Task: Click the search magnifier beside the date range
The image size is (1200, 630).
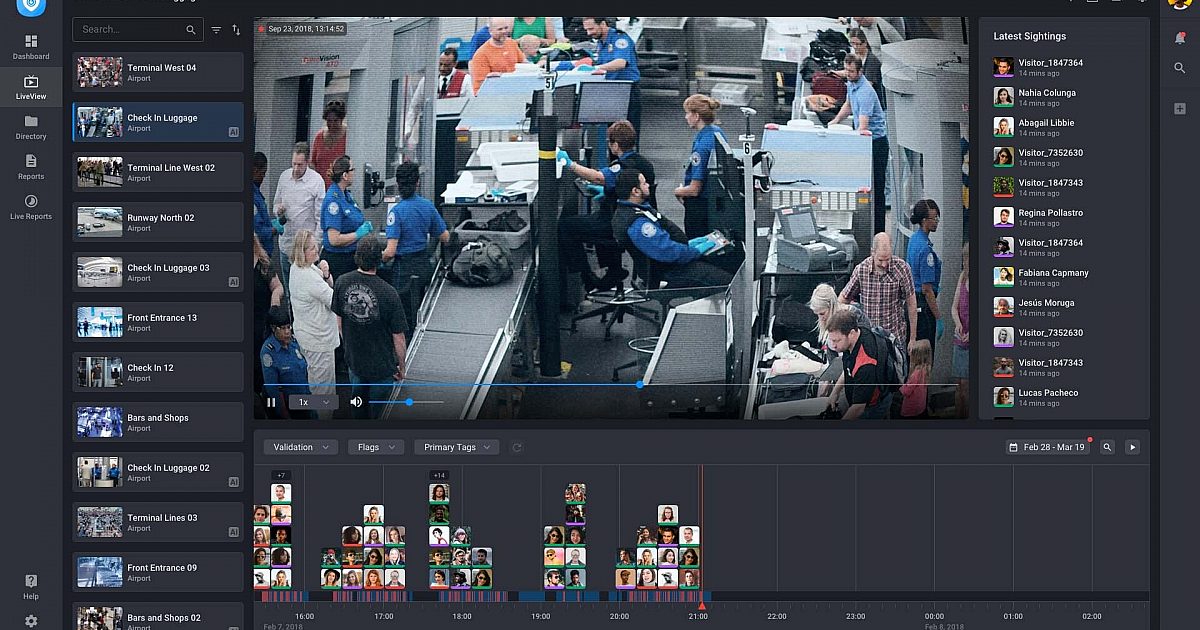Action: pyautogui.click(x=1105, y=447)
